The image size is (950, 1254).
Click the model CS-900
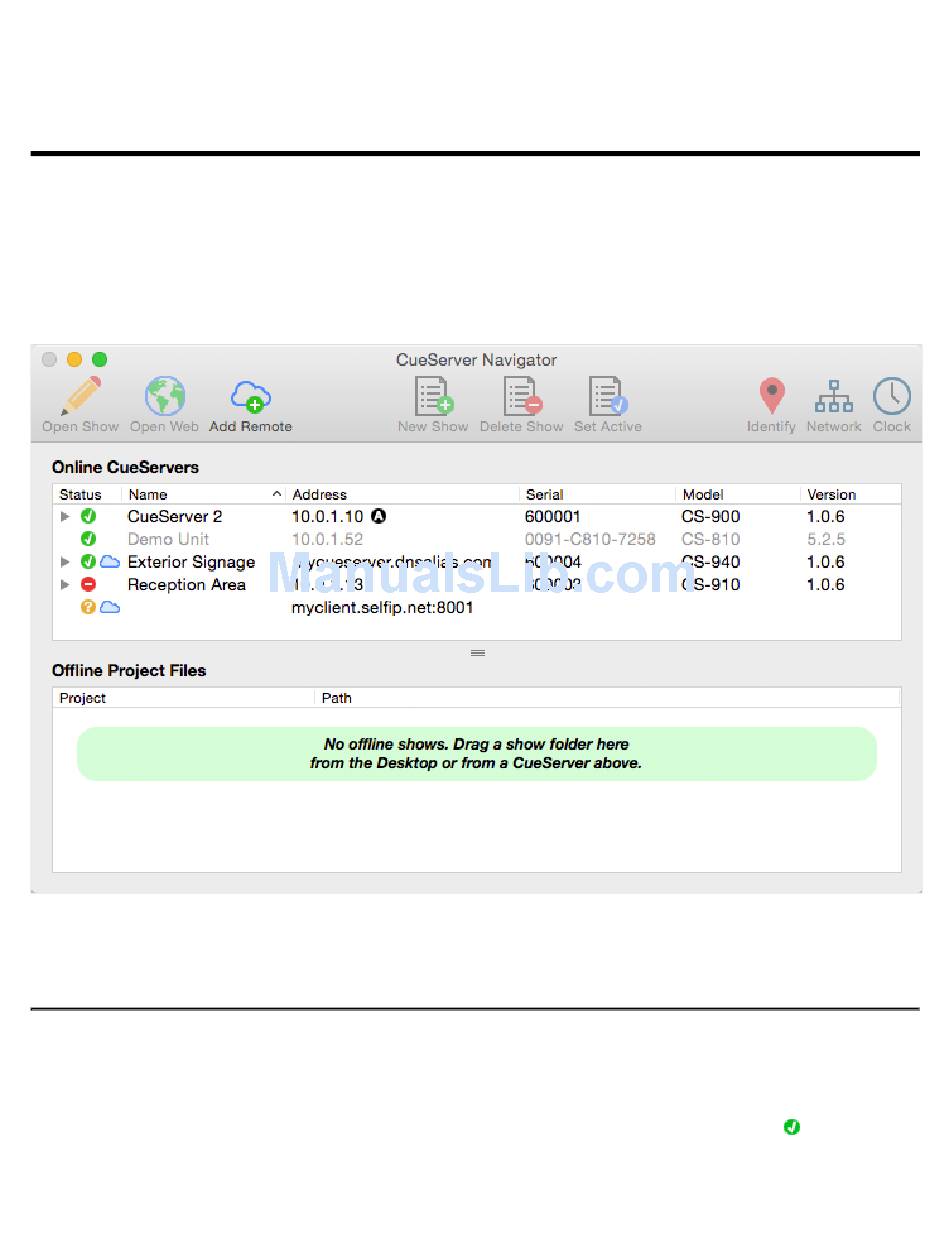(712, 517)
